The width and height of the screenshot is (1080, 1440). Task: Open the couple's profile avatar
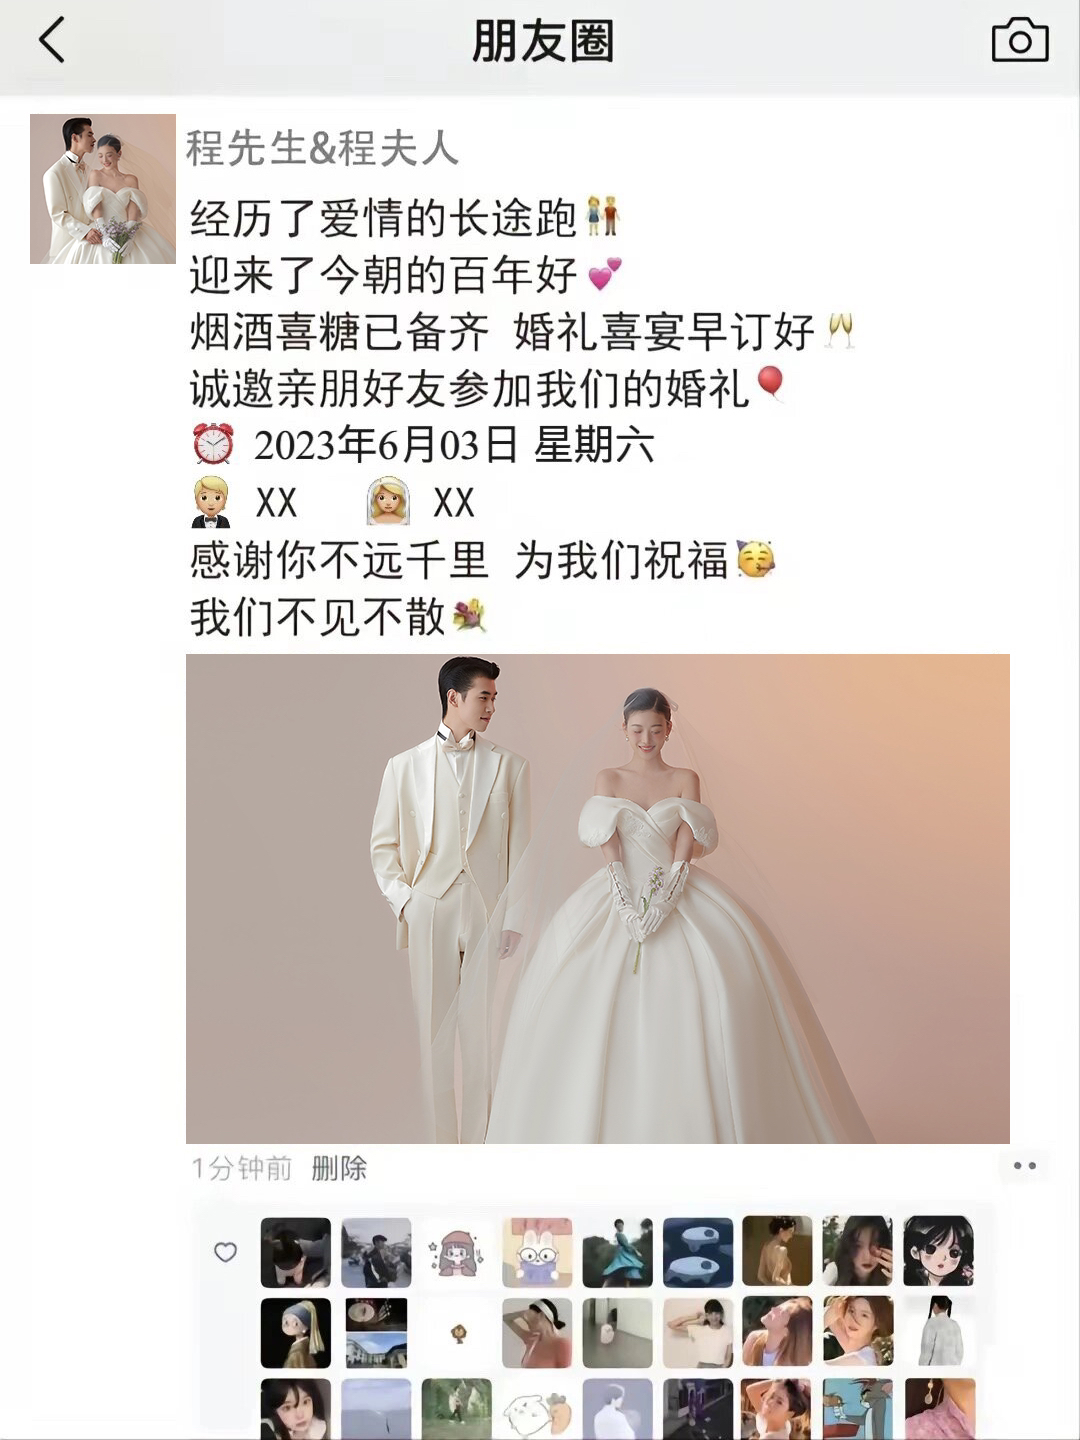click(x=103, y=189)
